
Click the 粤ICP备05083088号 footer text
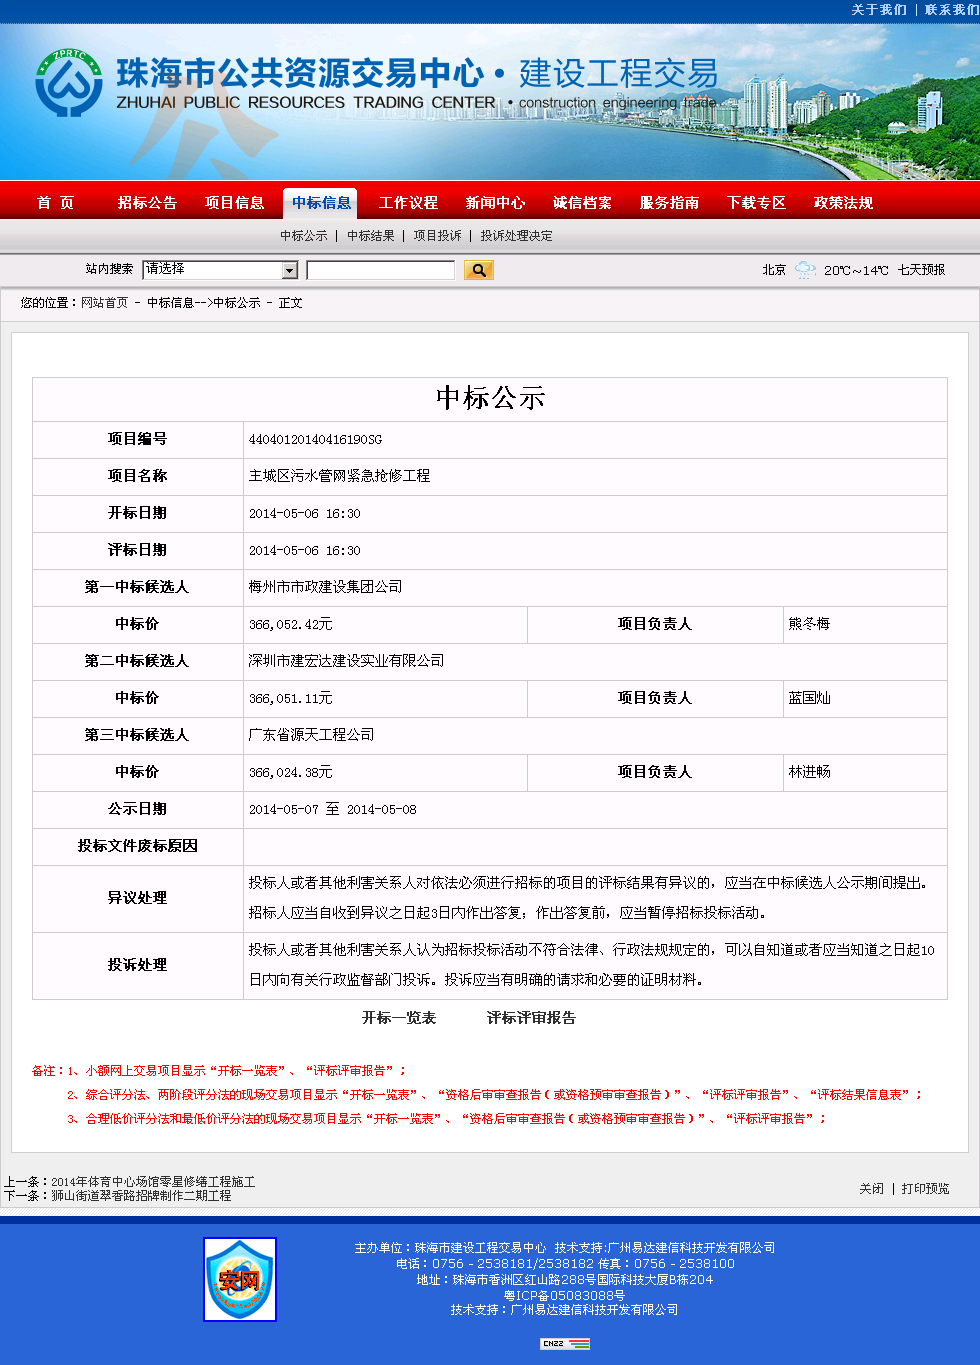[564, 1295]
